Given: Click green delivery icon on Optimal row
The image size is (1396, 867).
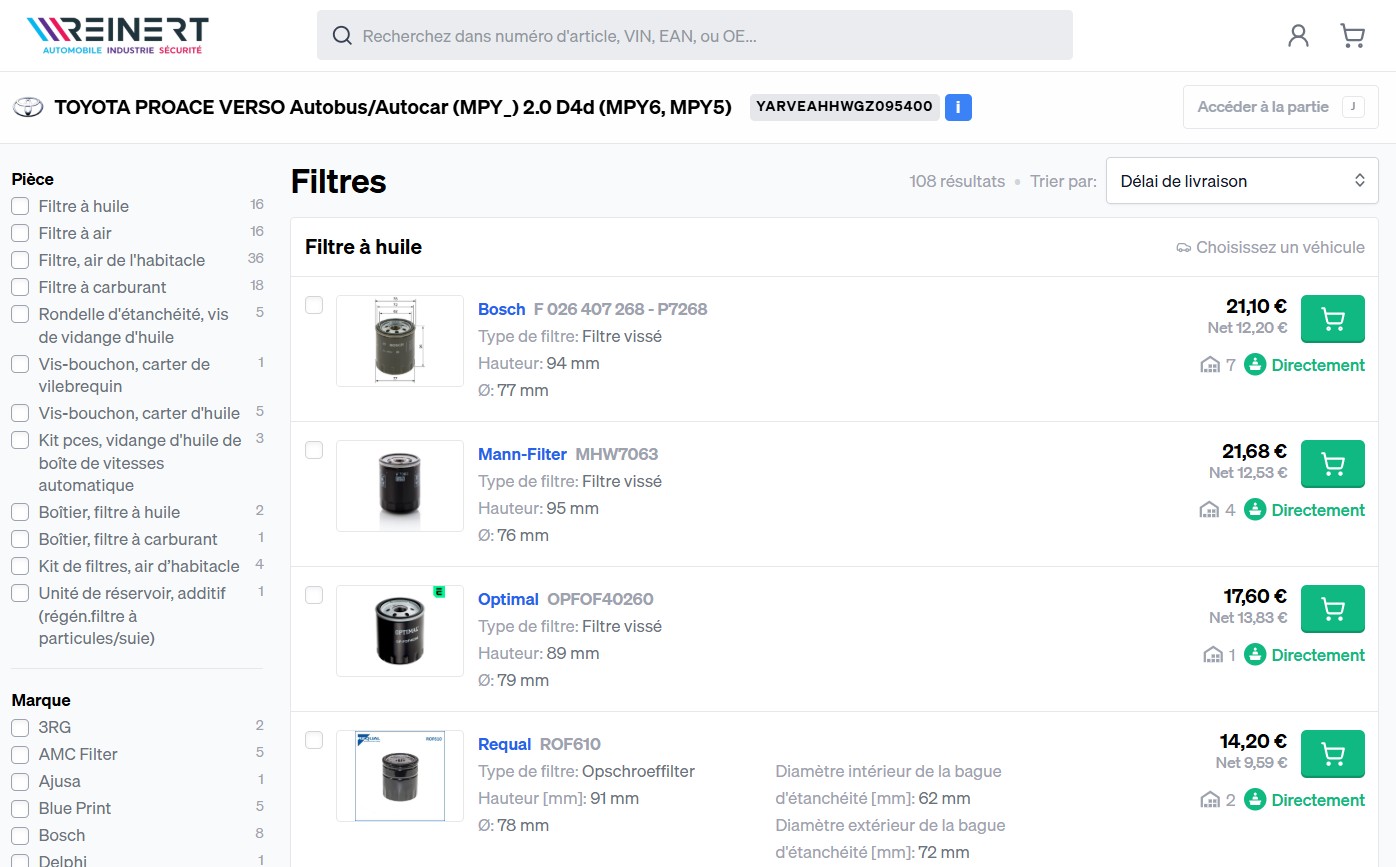Looking at the screenshot, I should pyautogui.click(x=1255, y=655).
